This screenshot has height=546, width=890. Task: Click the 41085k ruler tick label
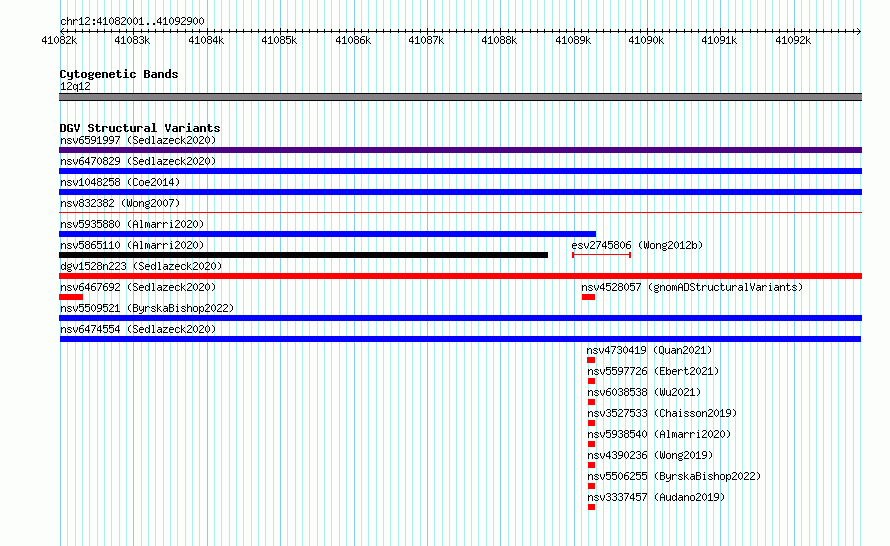pyautogui.click(x=279, y=40)
